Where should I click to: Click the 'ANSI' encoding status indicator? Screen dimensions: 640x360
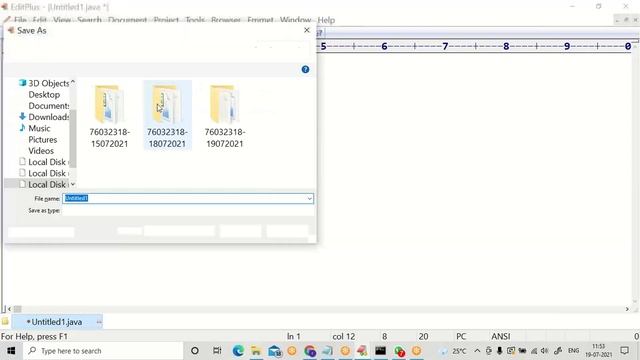[x=500, y=336]
